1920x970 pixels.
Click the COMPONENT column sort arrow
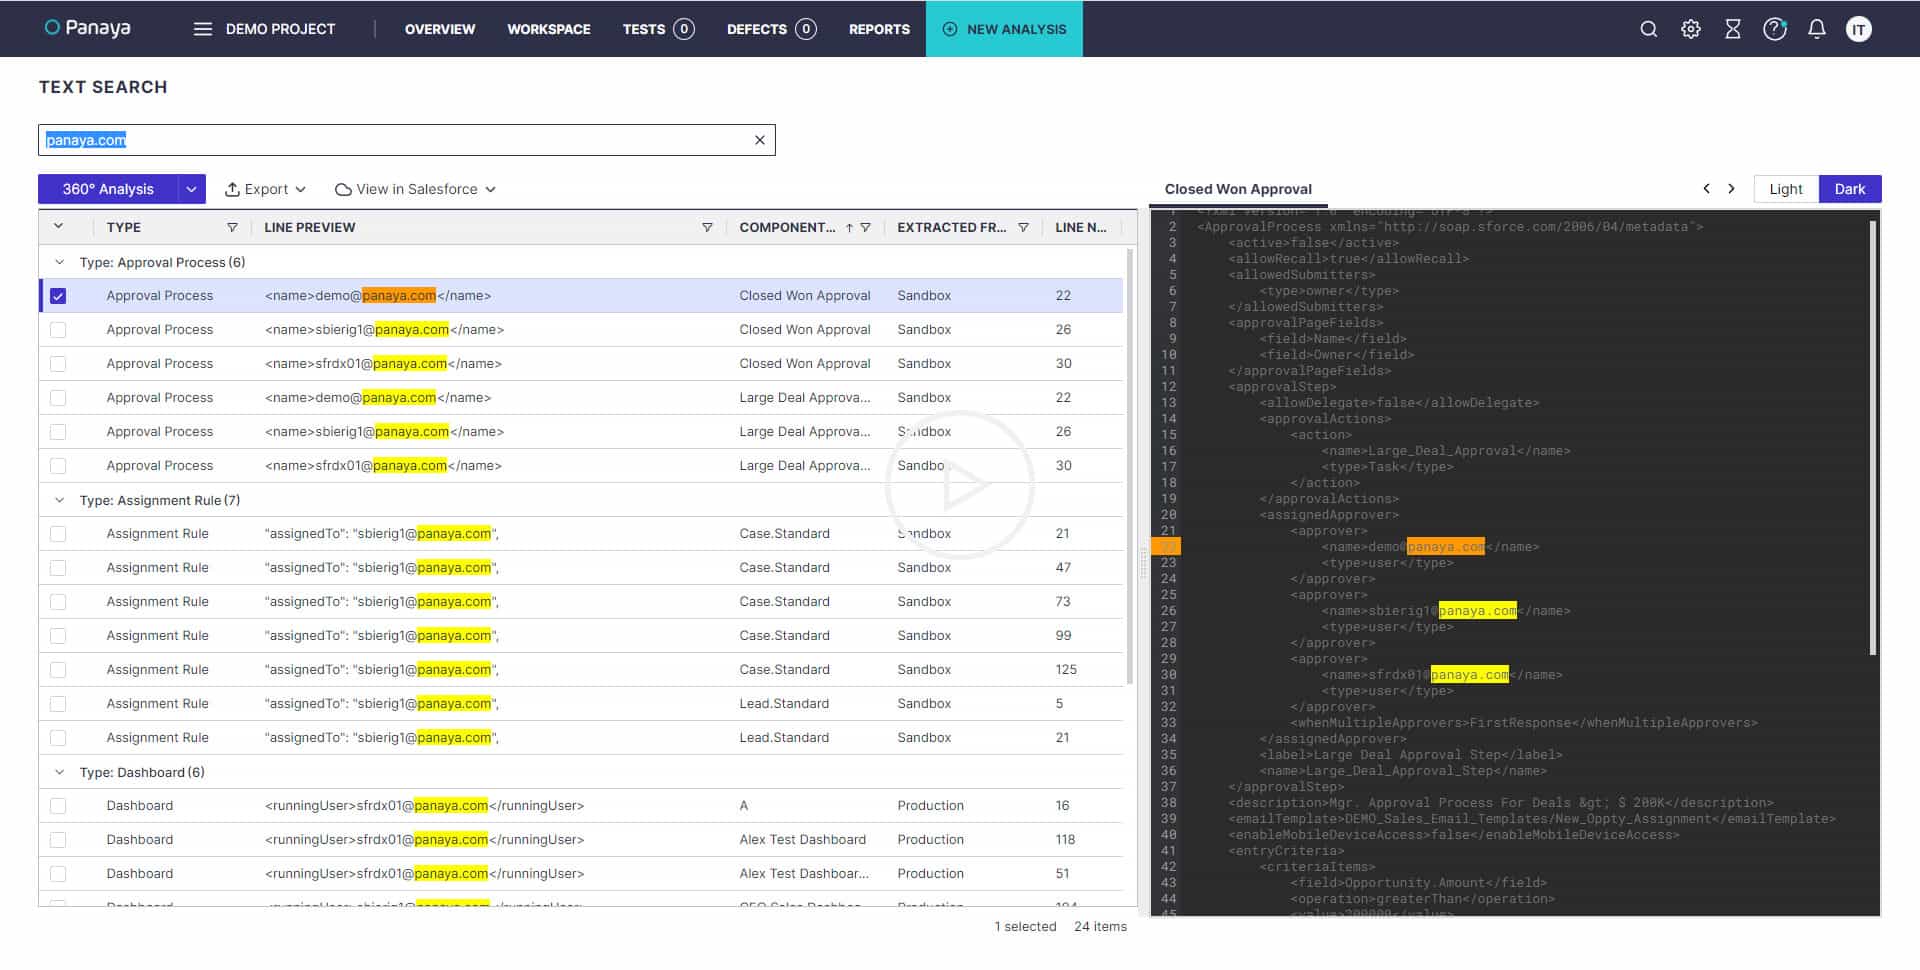click(x=849, y=227)
